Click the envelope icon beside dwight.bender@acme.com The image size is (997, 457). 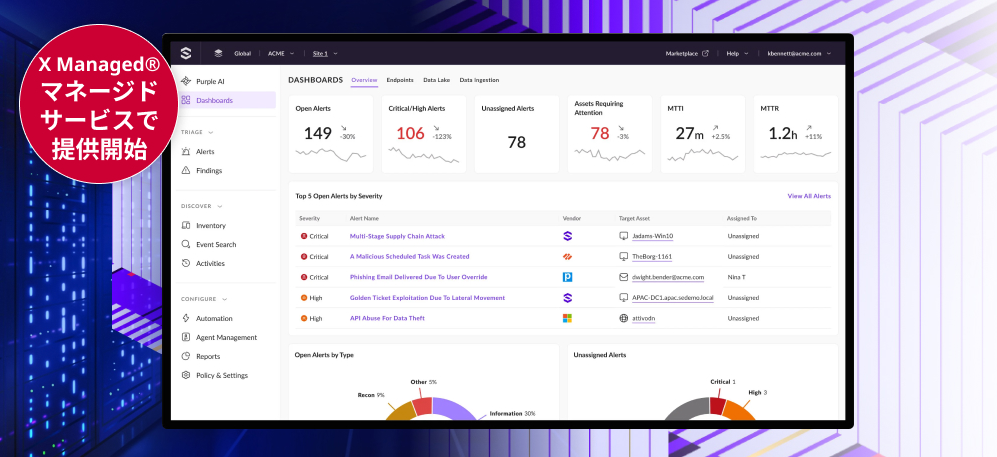point(623,277)
